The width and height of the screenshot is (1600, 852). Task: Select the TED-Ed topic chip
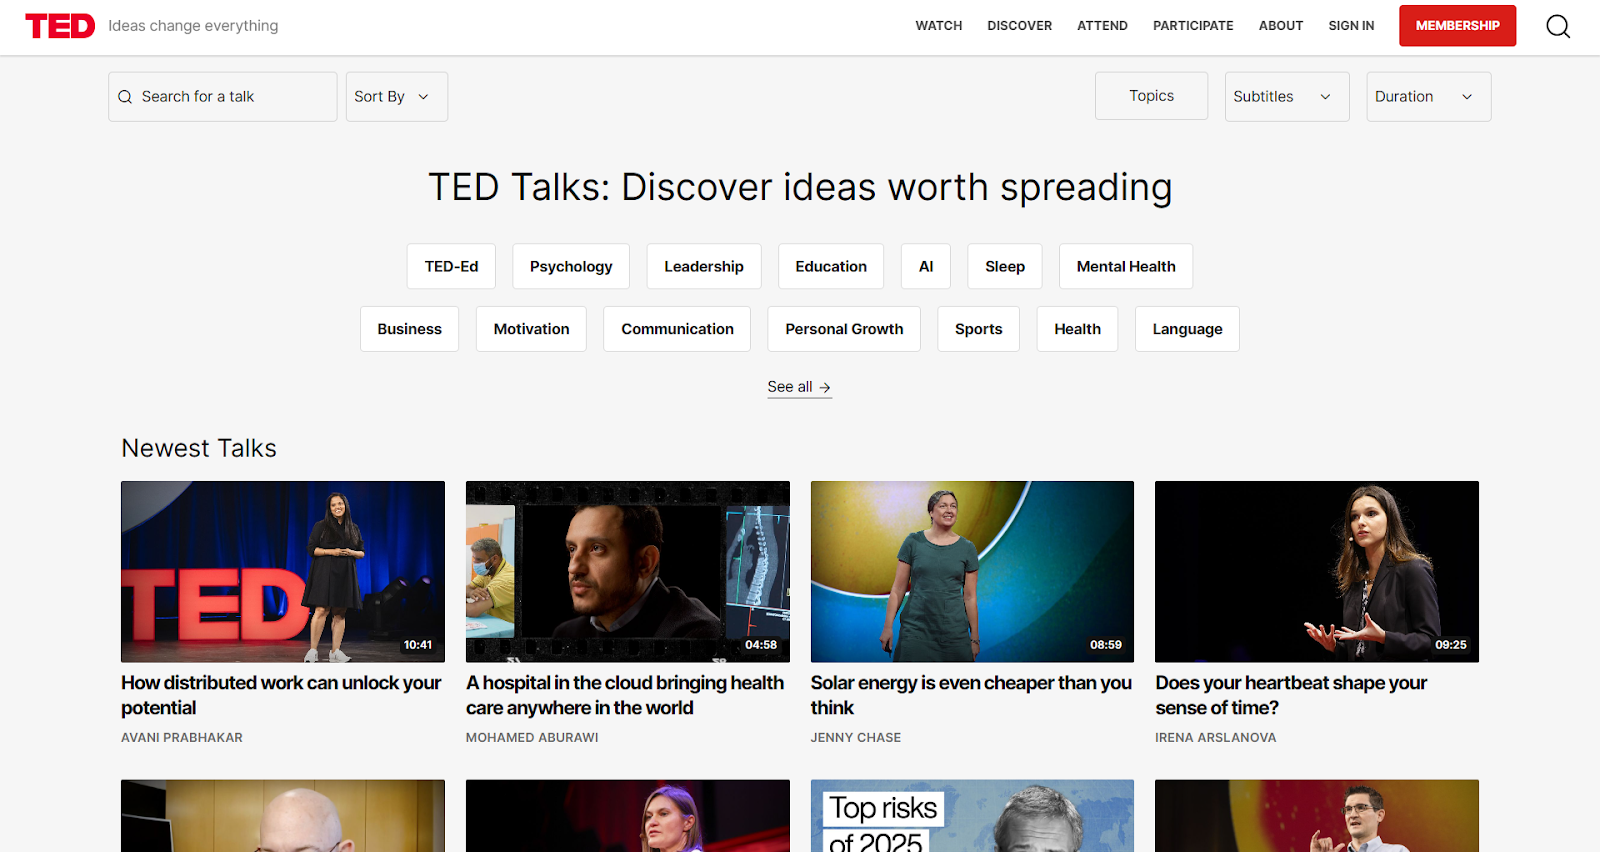click(x=451, y=267)
